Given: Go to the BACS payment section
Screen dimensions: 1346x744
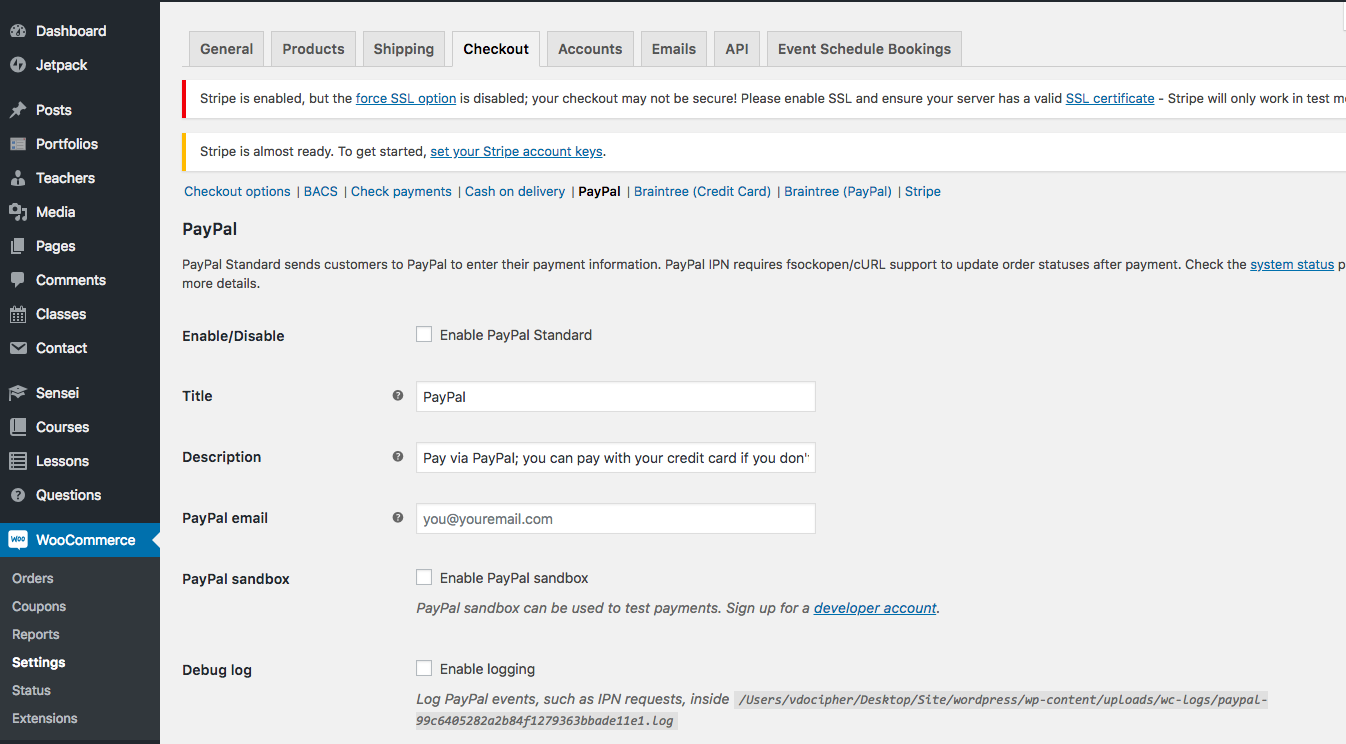Looking at the screenshot, I should [x=321, y=192].
